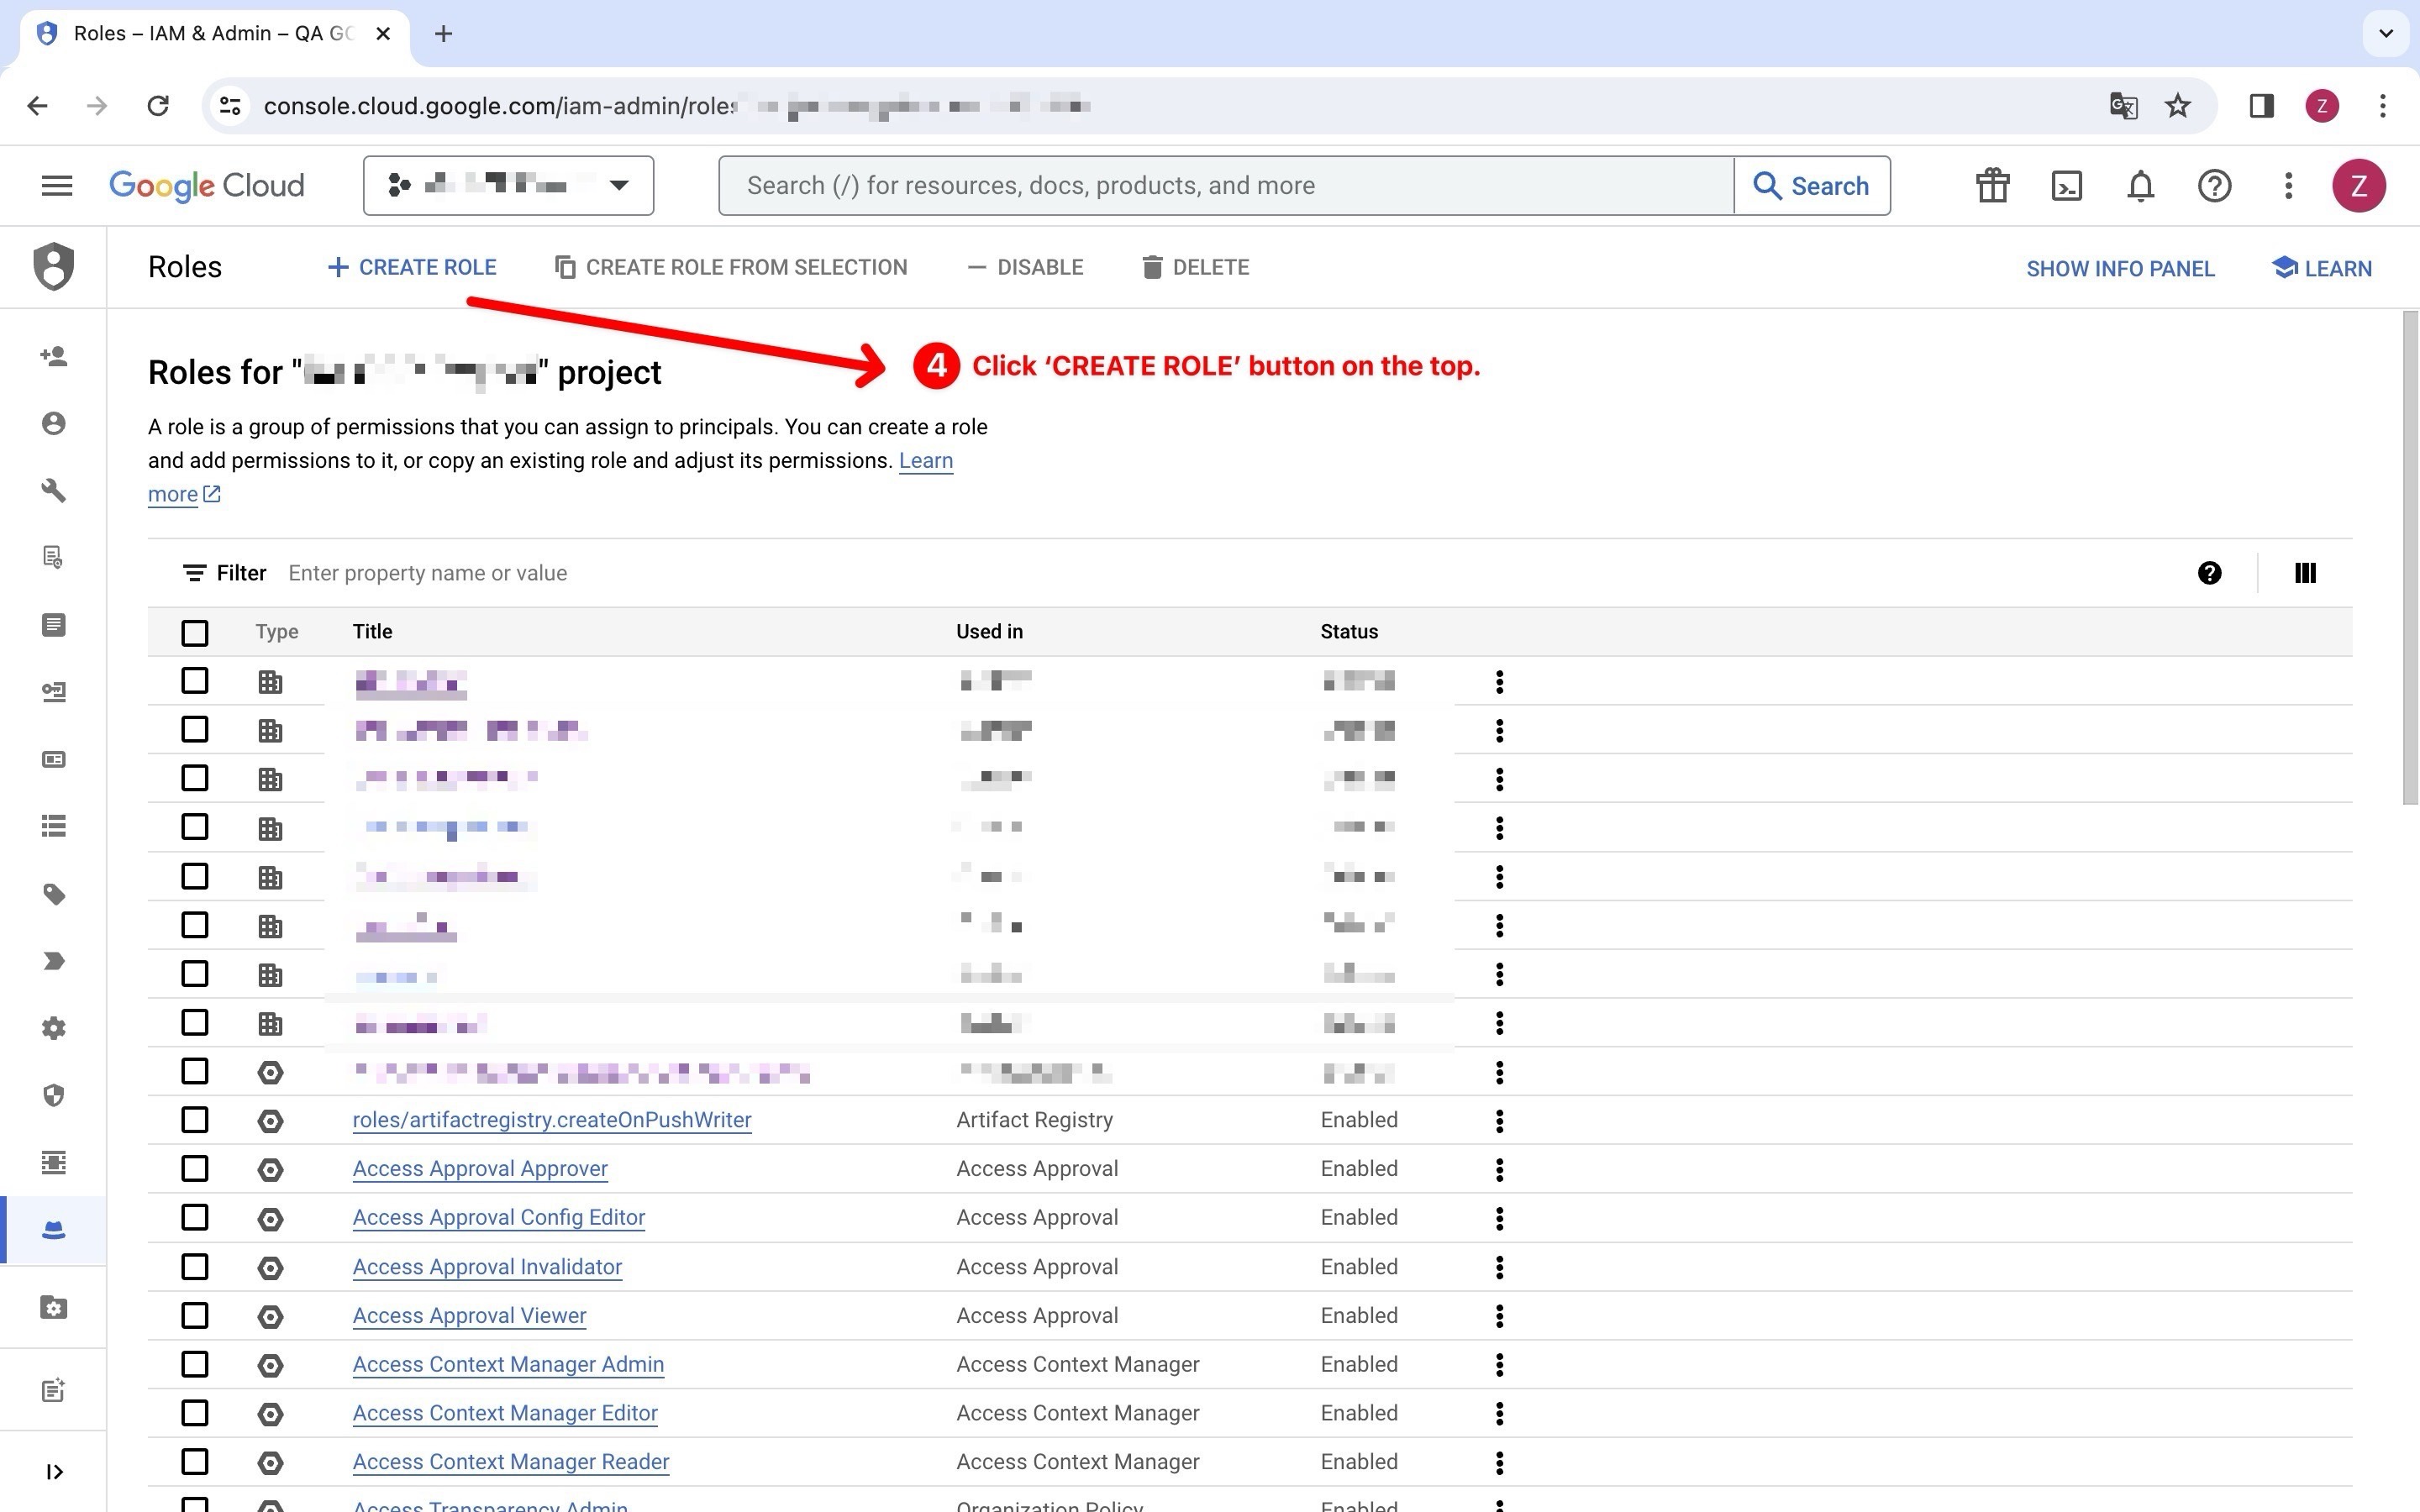The image size is (2420, 1512).
Task: Click the table filter help icon
Action: click(x=2209, y=573)
